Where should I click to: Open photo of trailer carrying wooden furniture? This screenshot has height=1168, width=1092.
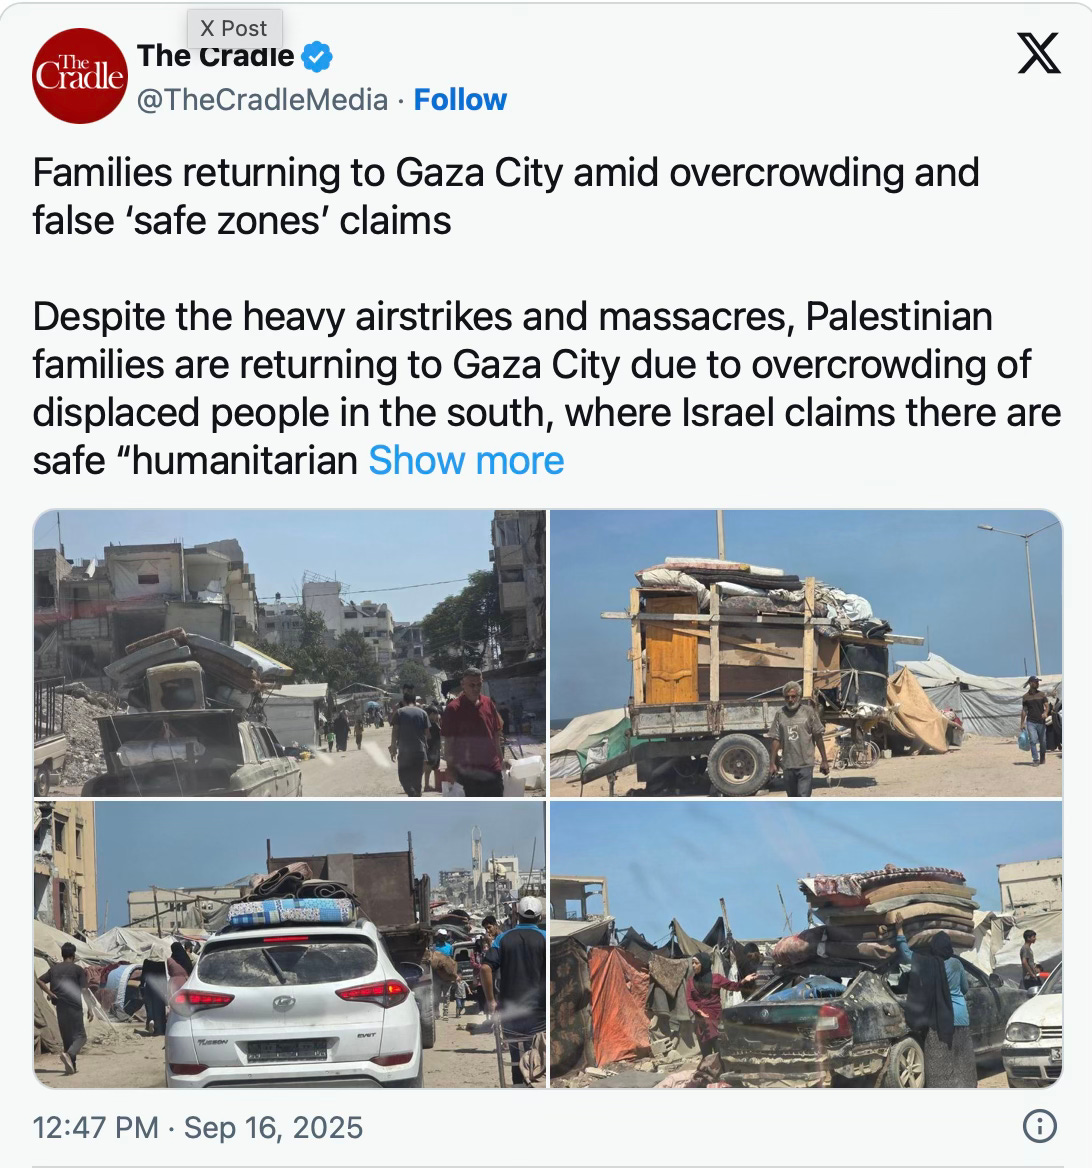pyautogui.click(x=806, y=653)
